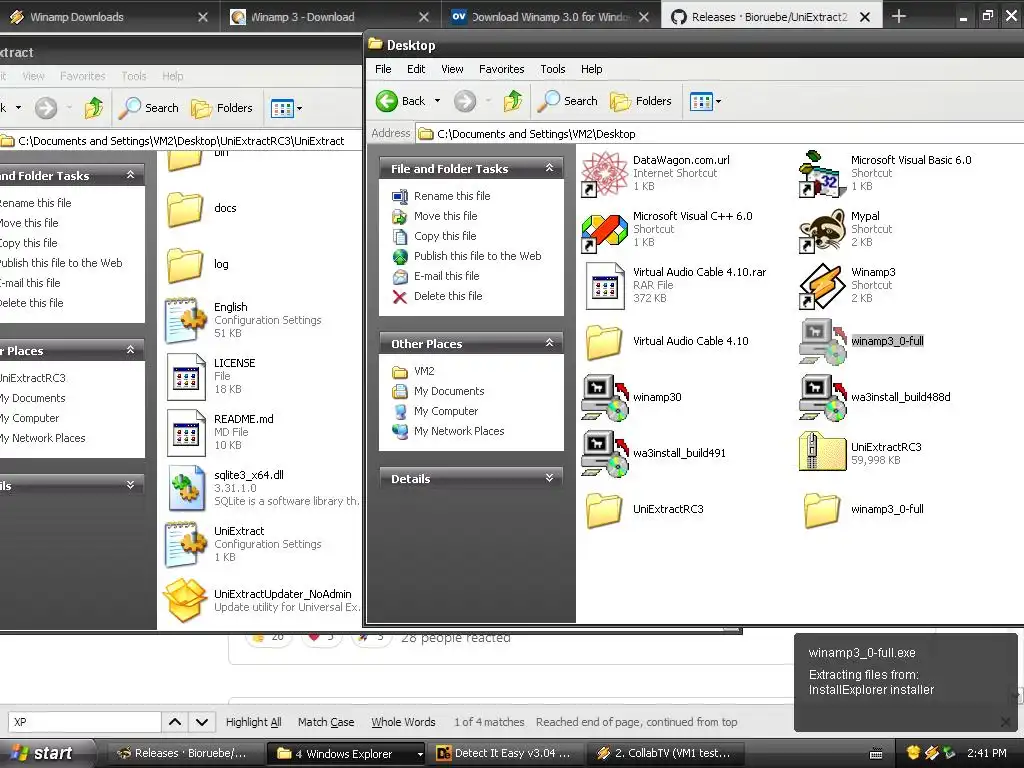
Task: Toggle Match Case in find bar
Action: click(x=326, y=722)
